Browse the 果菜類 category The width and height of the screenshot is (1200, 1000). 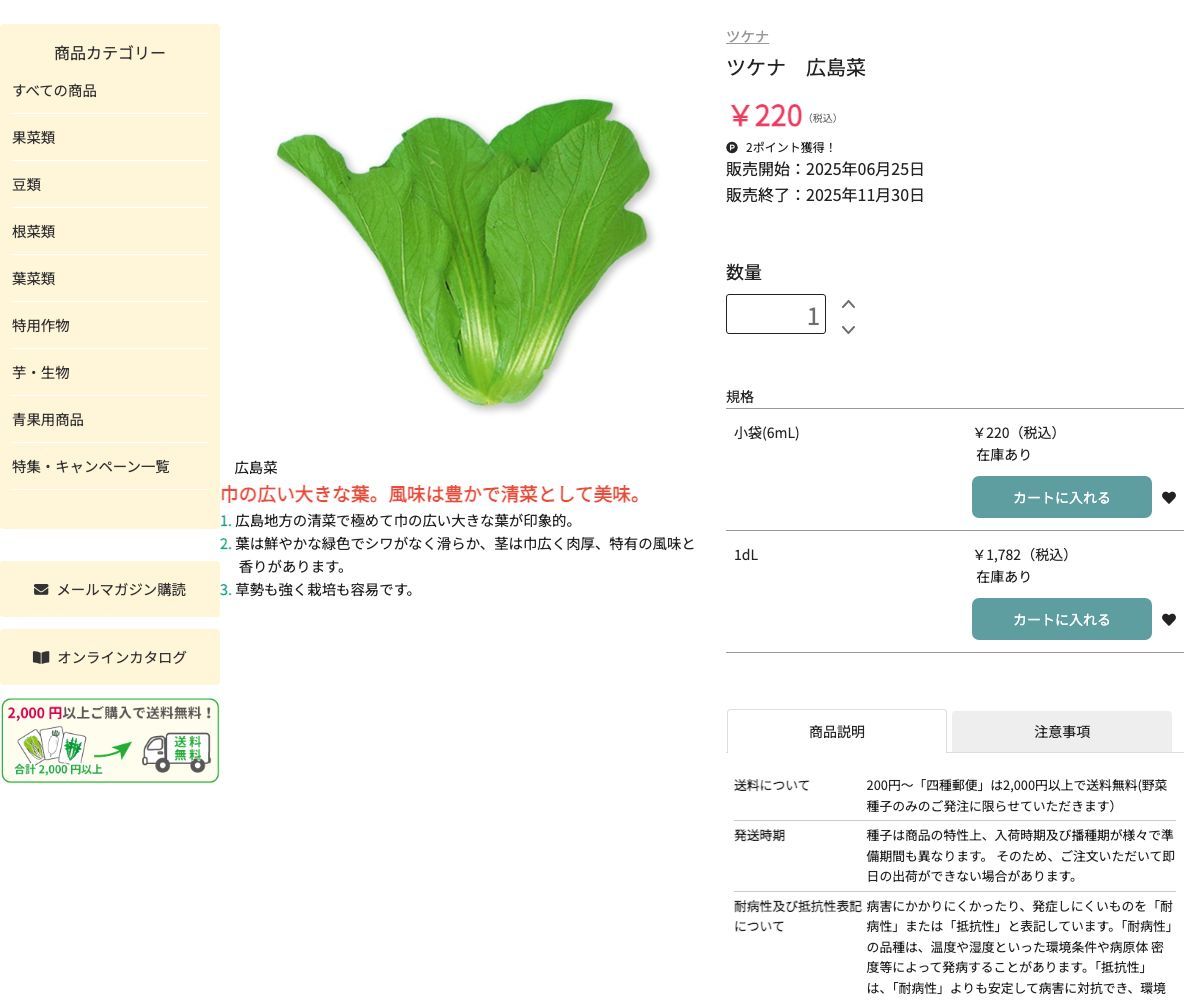point(34,138)
